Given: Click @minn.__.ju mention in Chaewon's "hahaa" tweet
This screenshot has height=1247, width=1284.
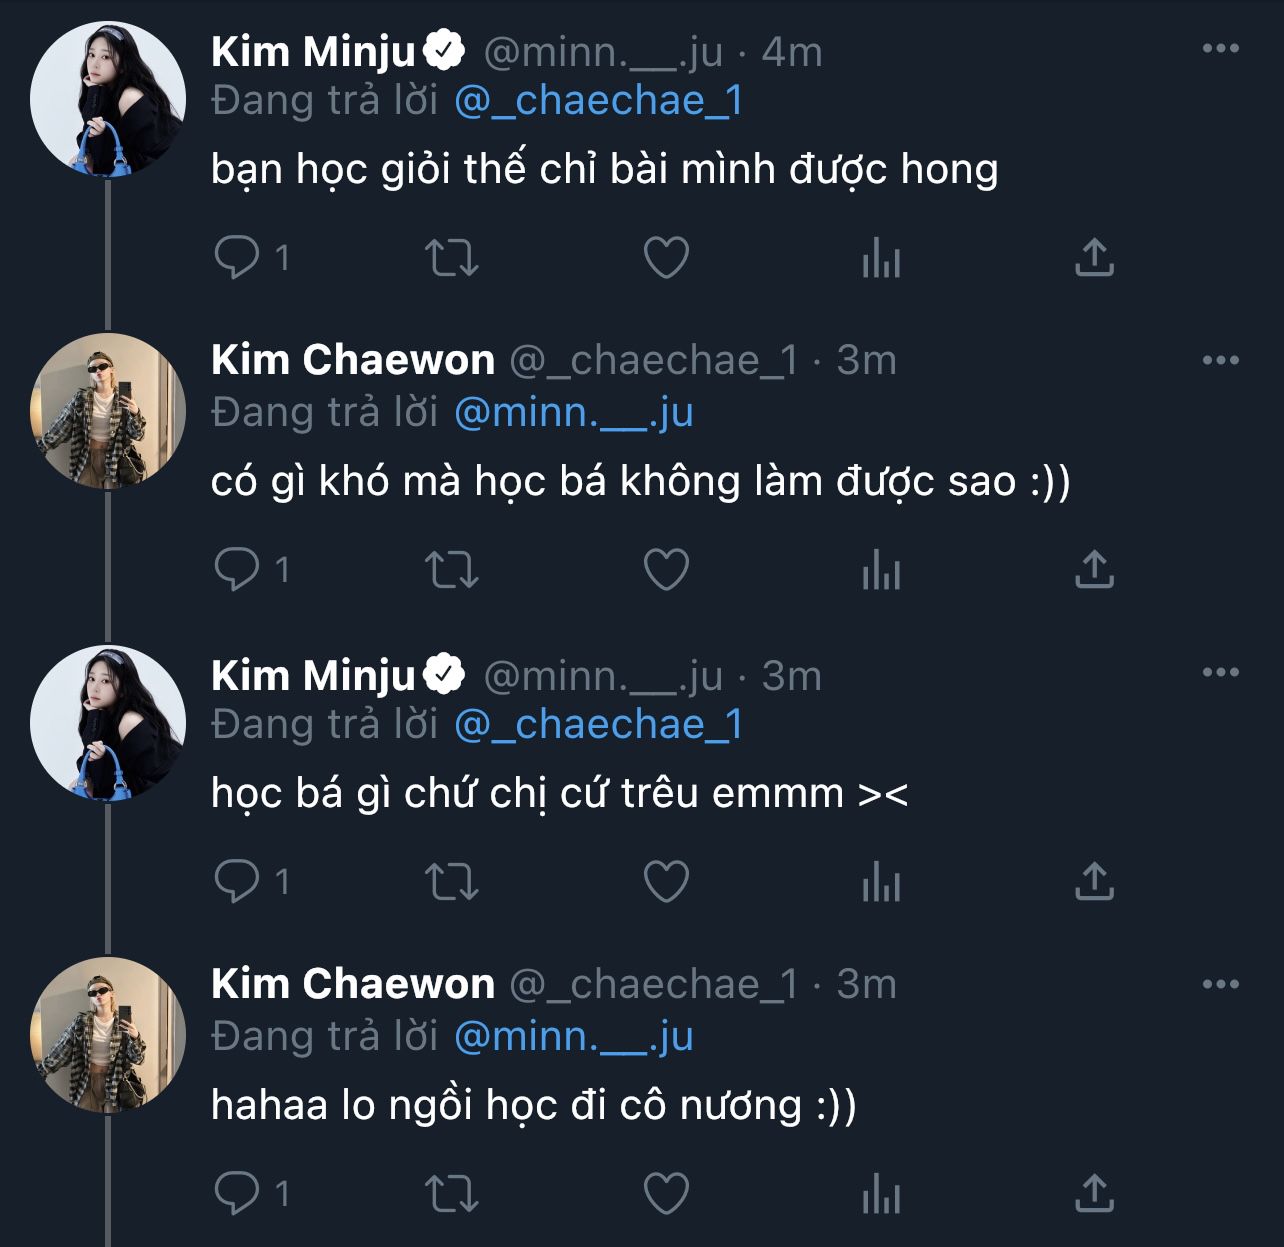Looking at the screenshot, I should [573, 1036].
